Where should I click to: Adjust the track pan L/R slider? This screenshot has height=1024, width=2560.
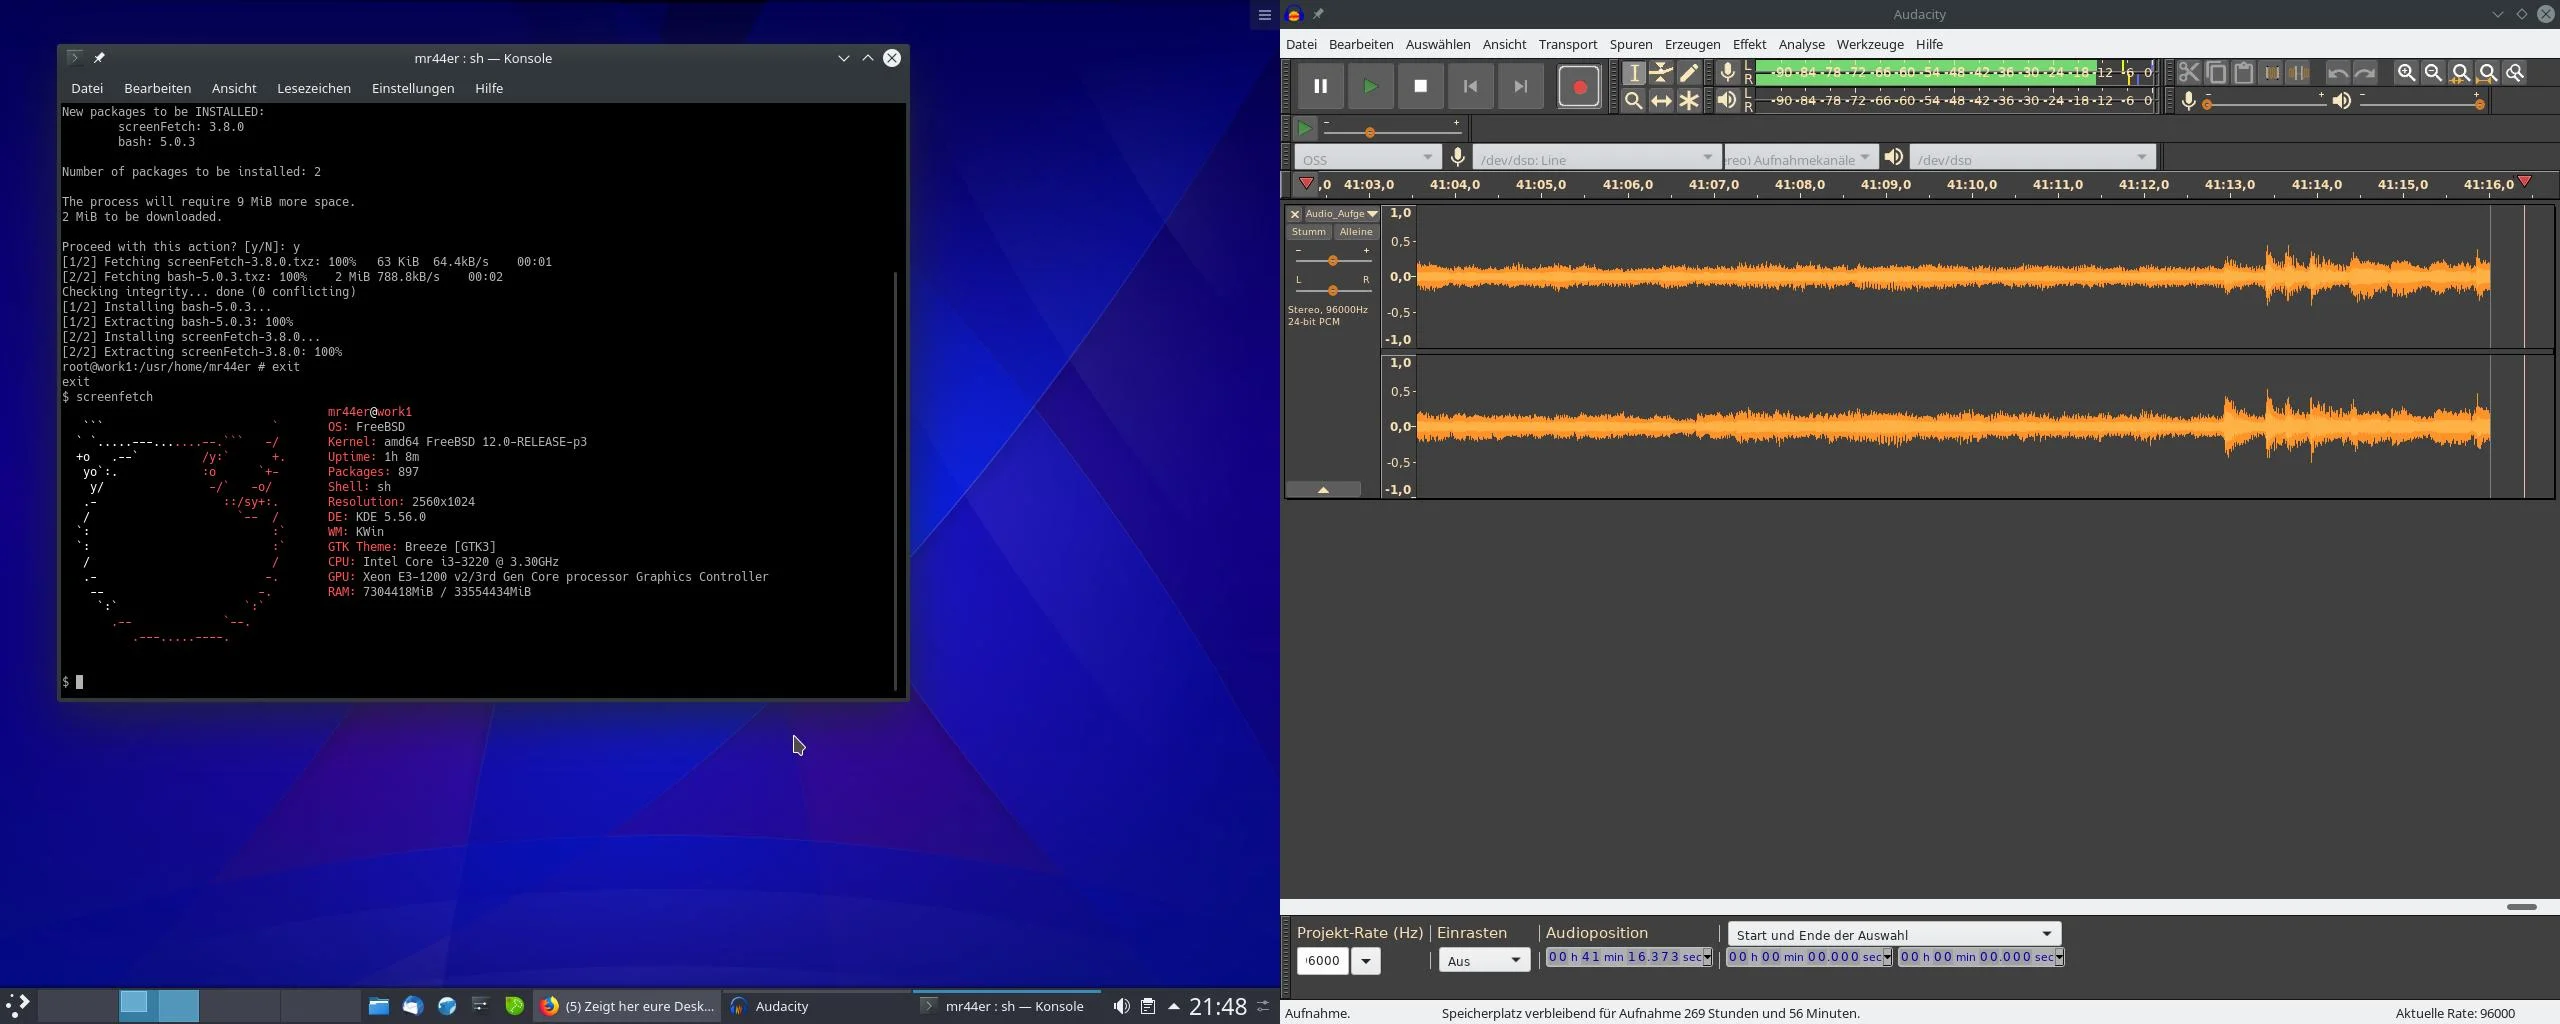pyautogui.click(x=1332, y=290)
